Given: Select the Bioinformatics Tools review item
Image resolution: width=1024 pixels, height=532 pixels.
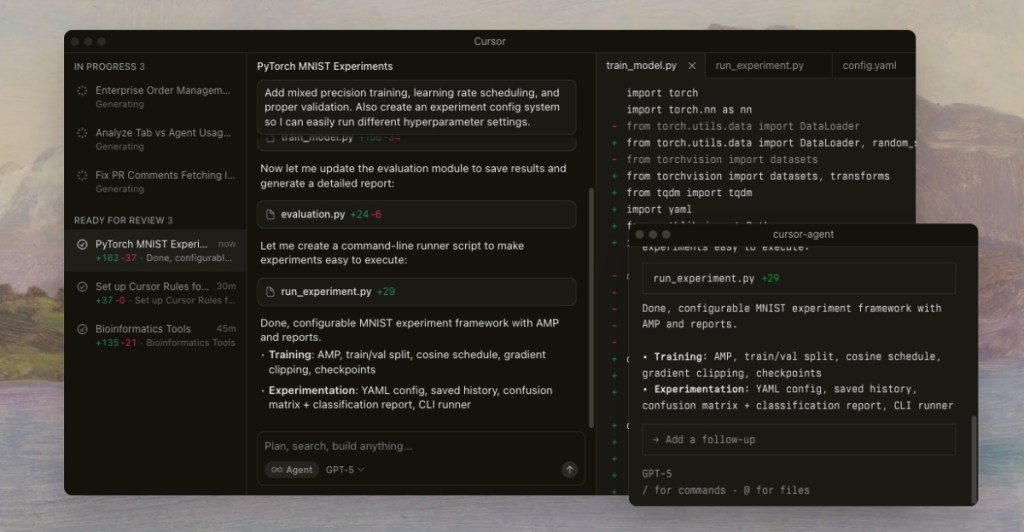Looking at the screenshot, I should [x=155, y=336].
